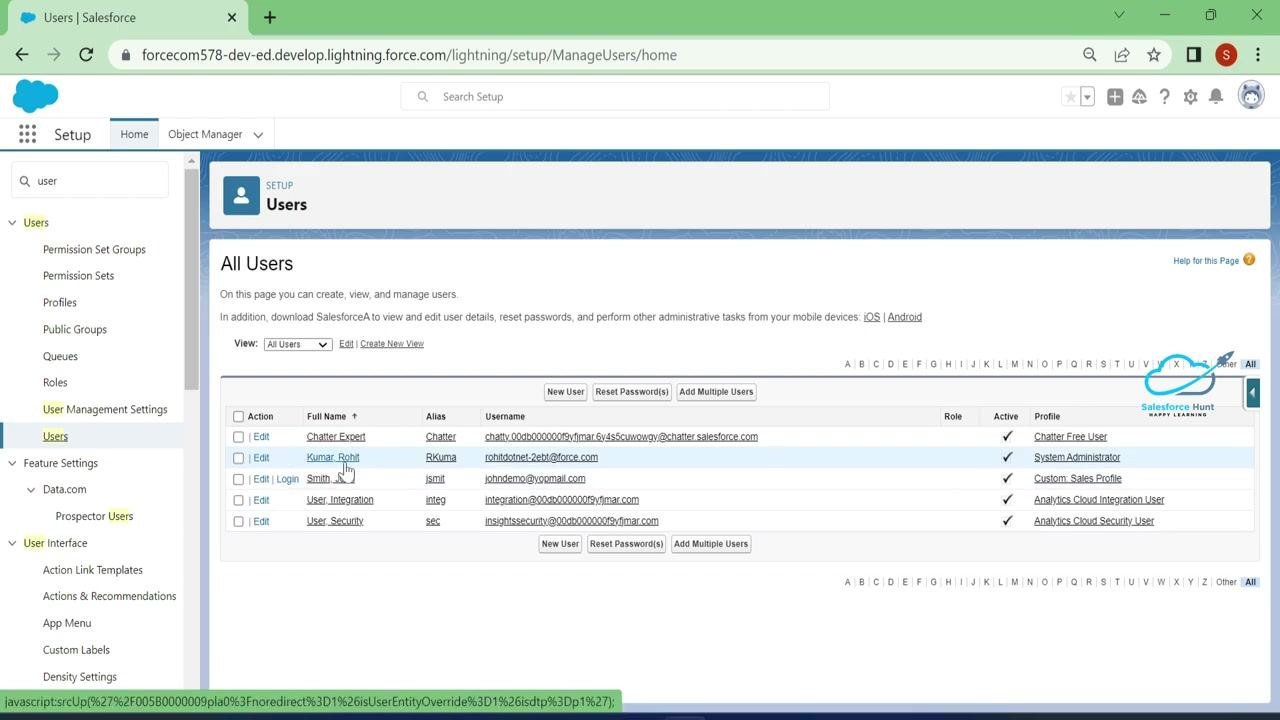Click the favorites star icon

click(1070, 97)
